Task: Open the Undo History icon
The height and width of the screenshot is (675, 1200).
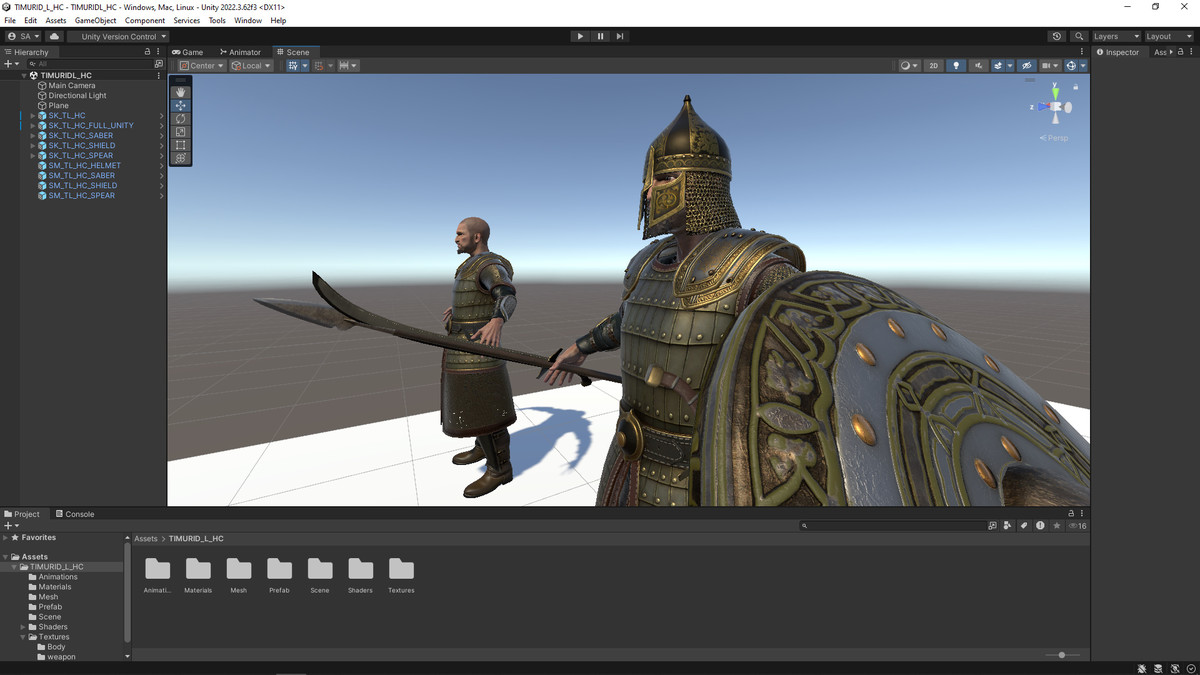Action: (x=1057, y=36)
